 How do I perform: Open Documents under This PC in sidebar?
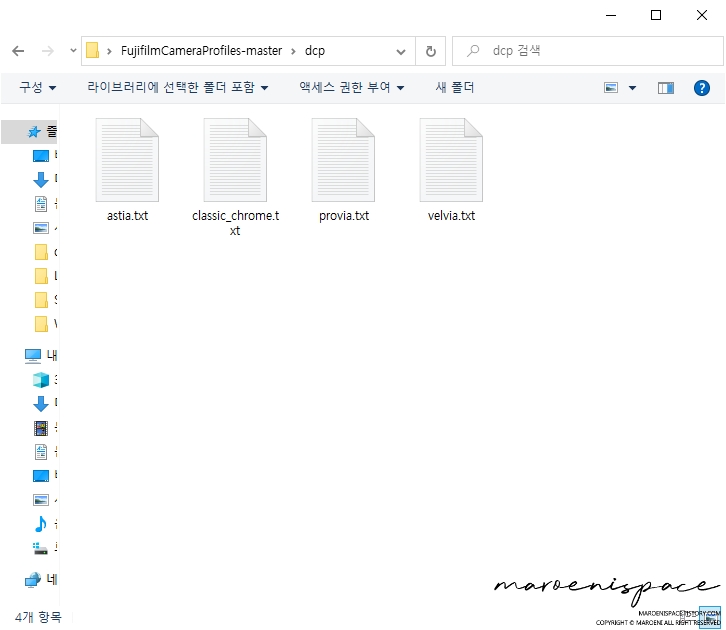coord(41,452)
